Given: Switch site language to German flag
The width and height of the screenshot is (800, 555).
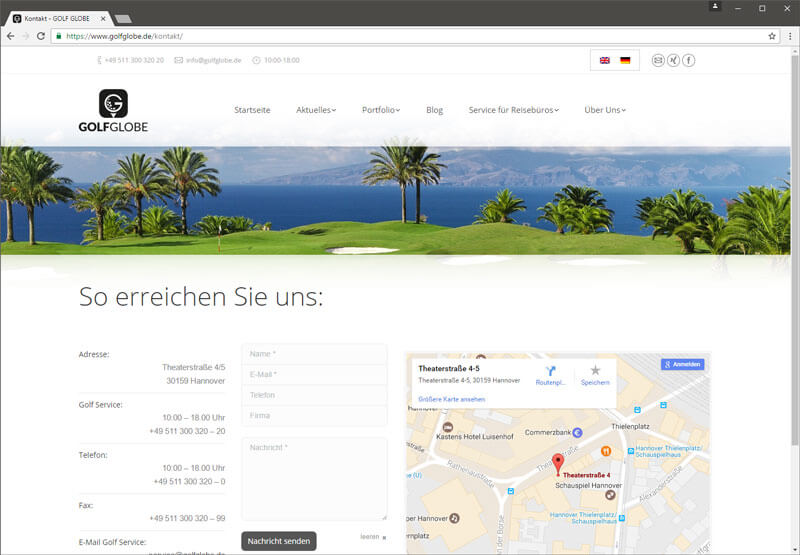Looking at the screenshot, I should 625,60.
